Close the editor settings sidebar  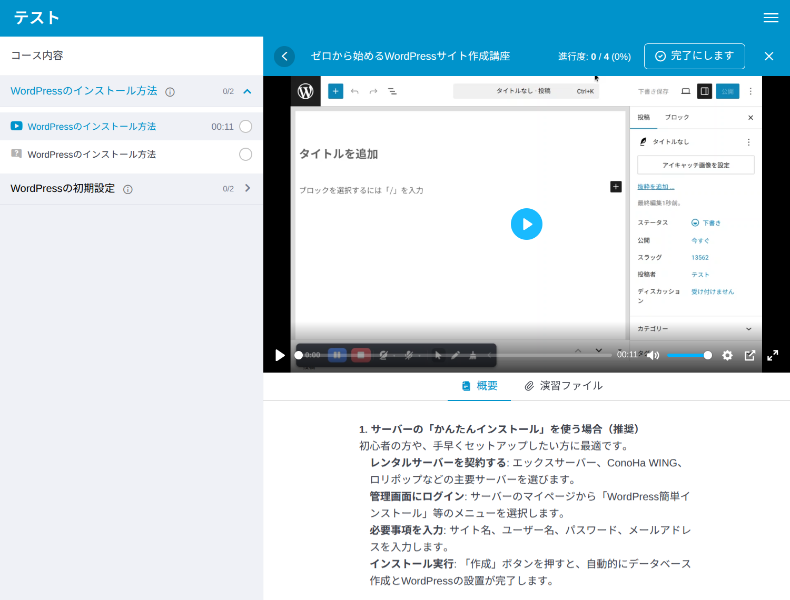[750, 118]
